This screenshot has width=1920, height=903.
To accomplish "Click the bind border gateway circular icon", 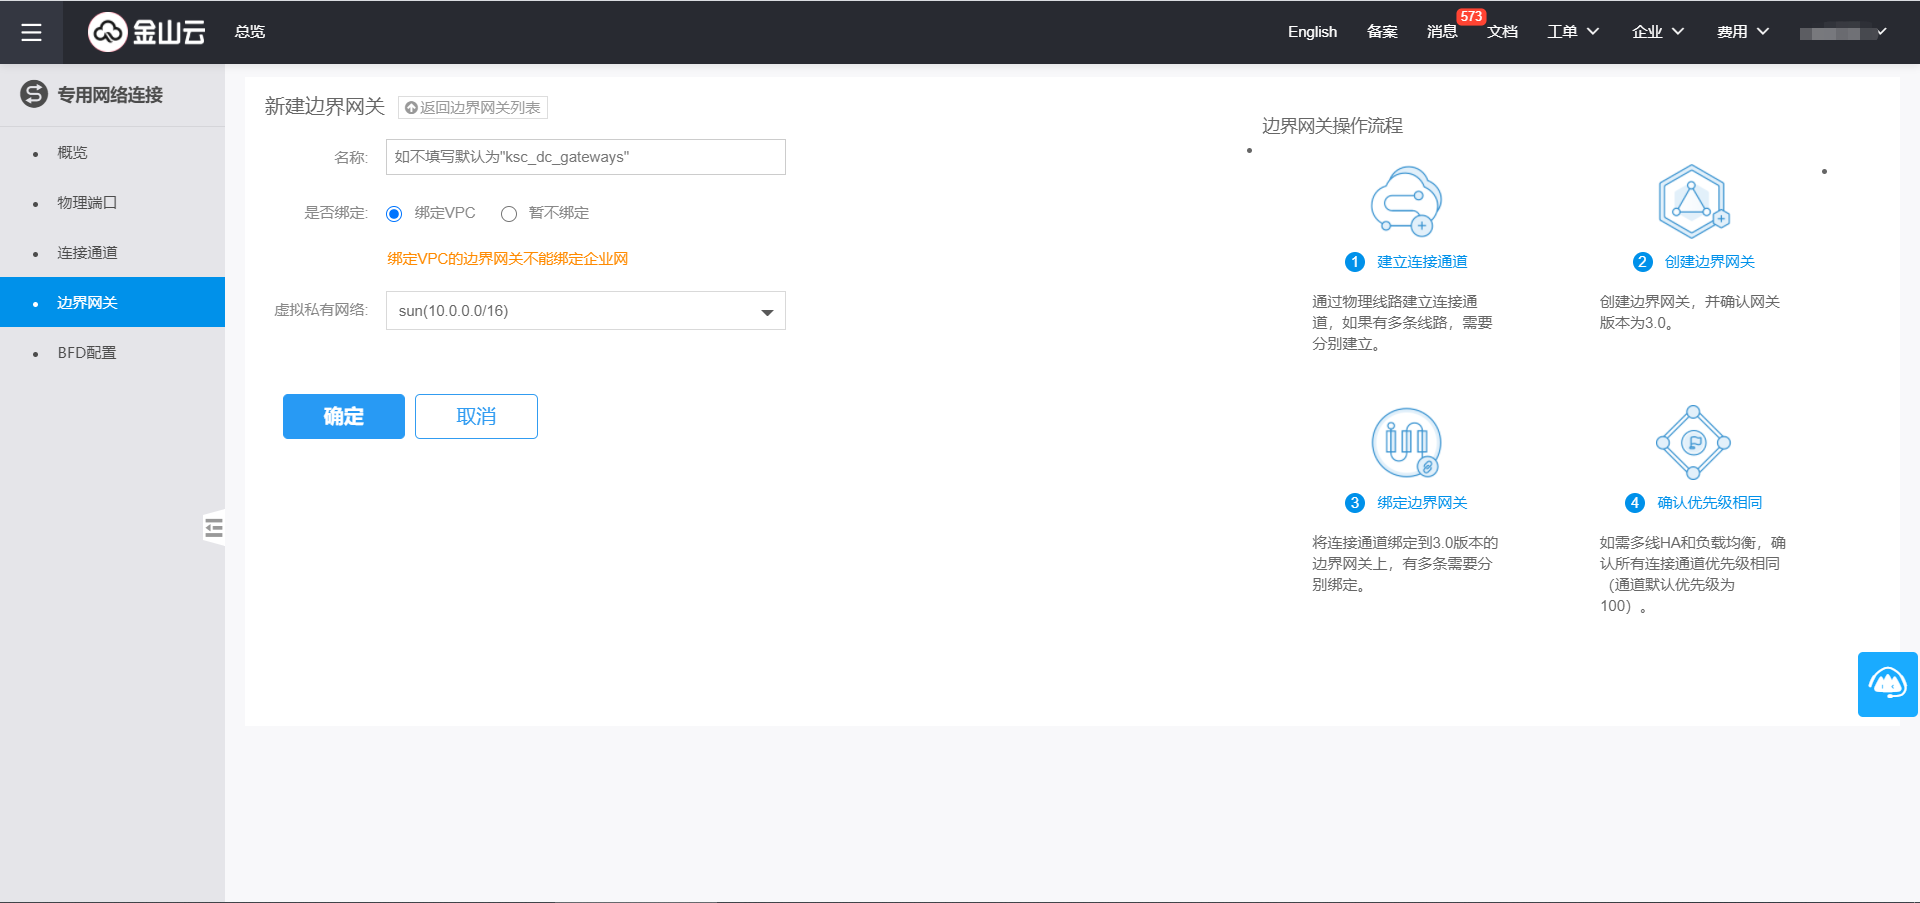I will pos(1405,442).
